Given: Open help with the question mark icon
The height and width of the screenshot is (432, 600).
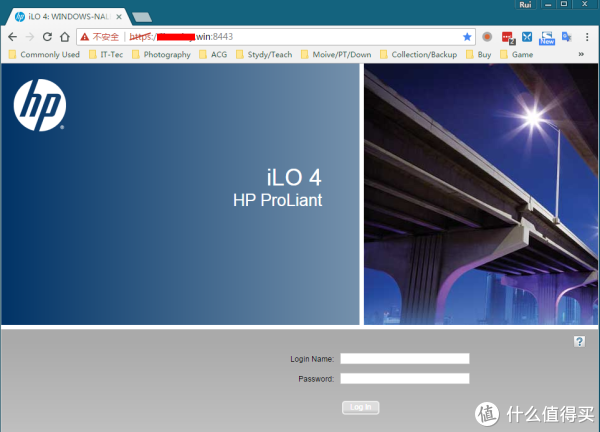Looking at the screenshot, I should [579, 341].
